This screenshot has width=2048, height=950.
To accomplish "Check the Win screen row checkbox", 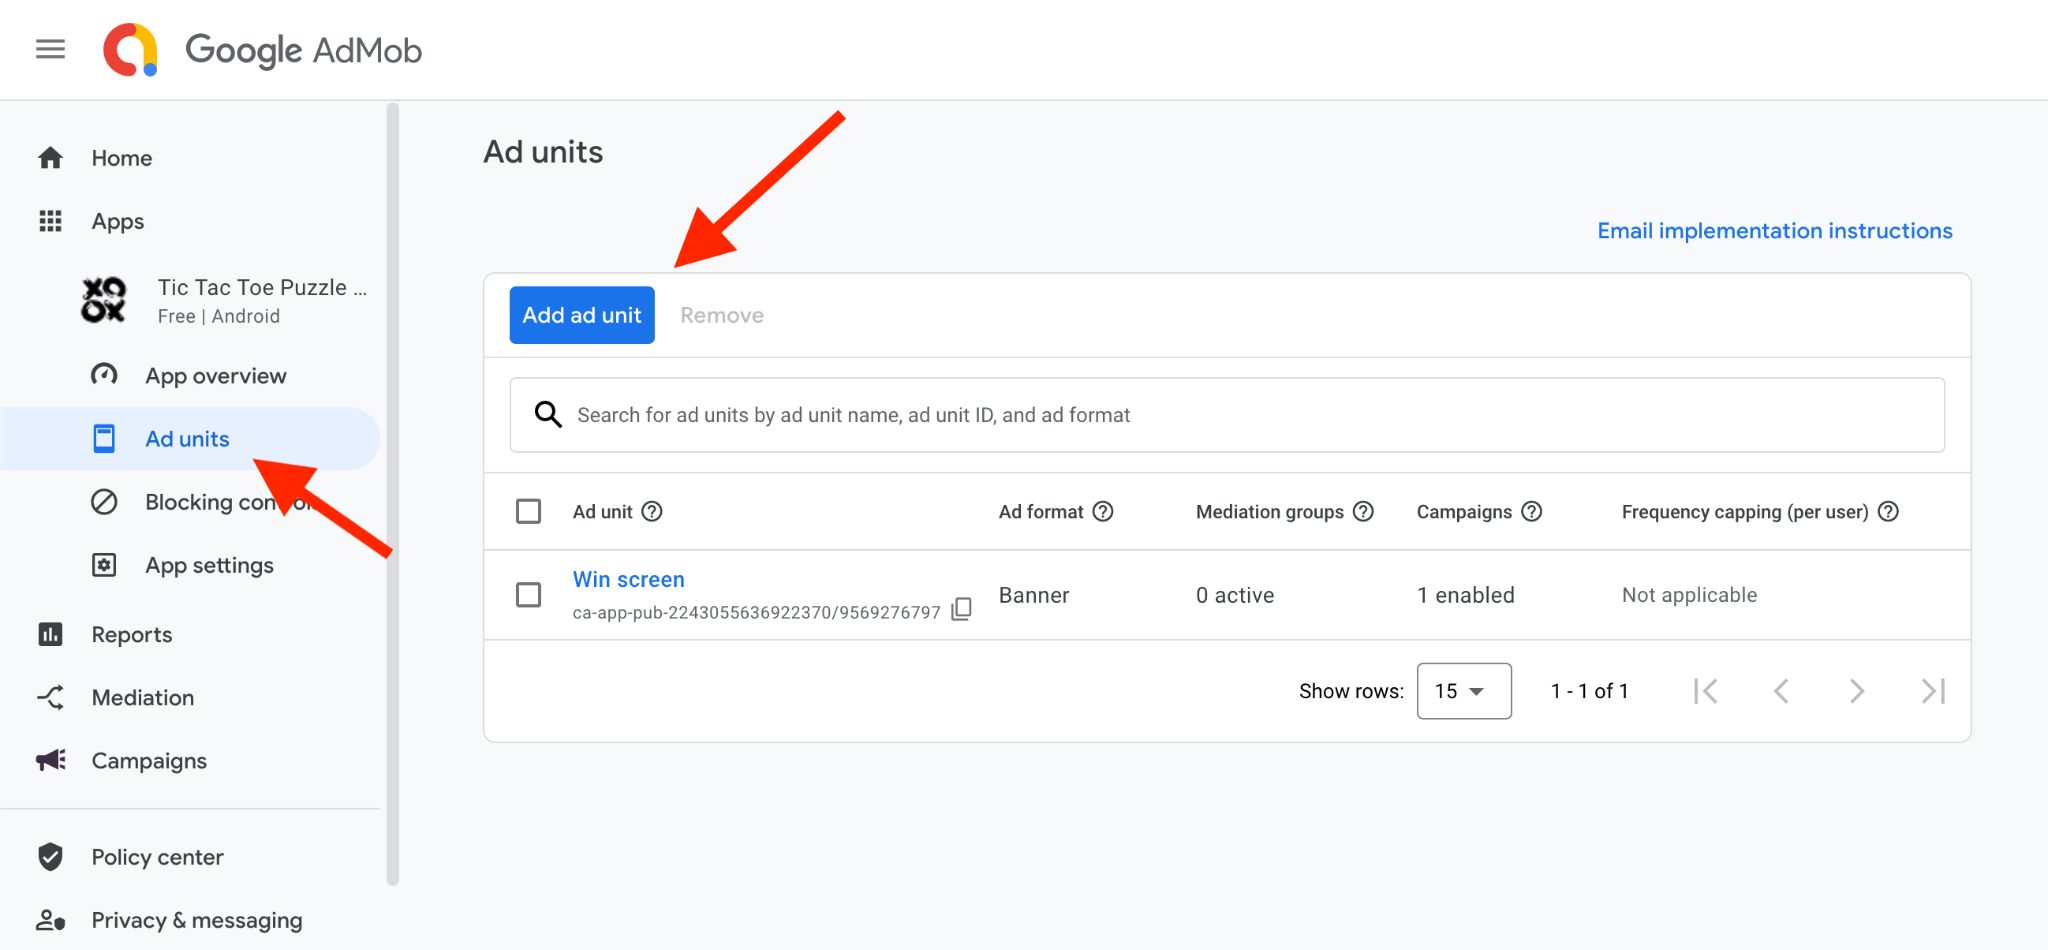I will pyautogui.click(x=528, y=594).
